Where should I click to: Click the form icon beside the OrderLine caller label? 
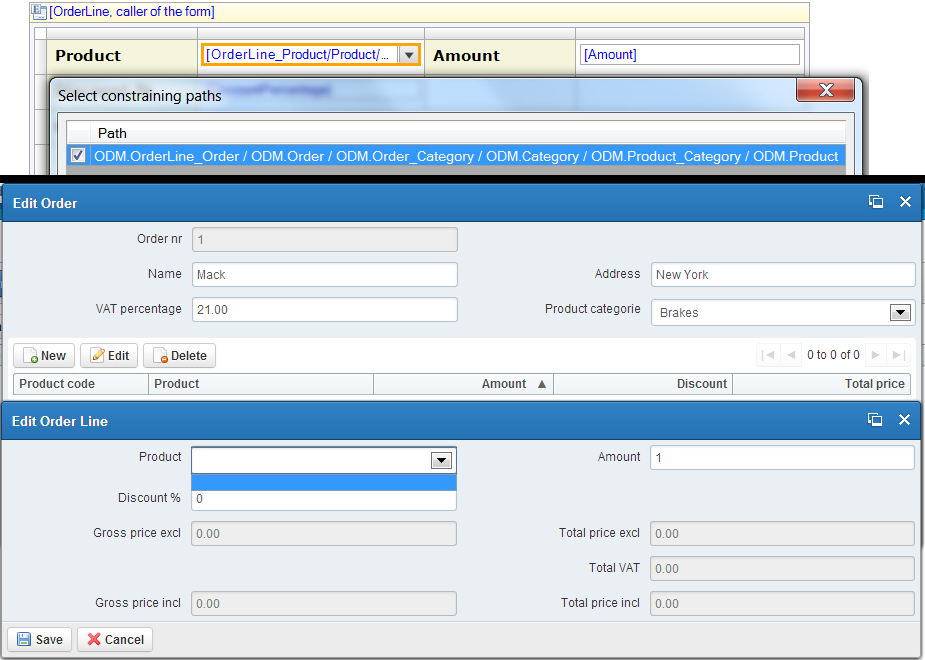(x=36, y=12)
